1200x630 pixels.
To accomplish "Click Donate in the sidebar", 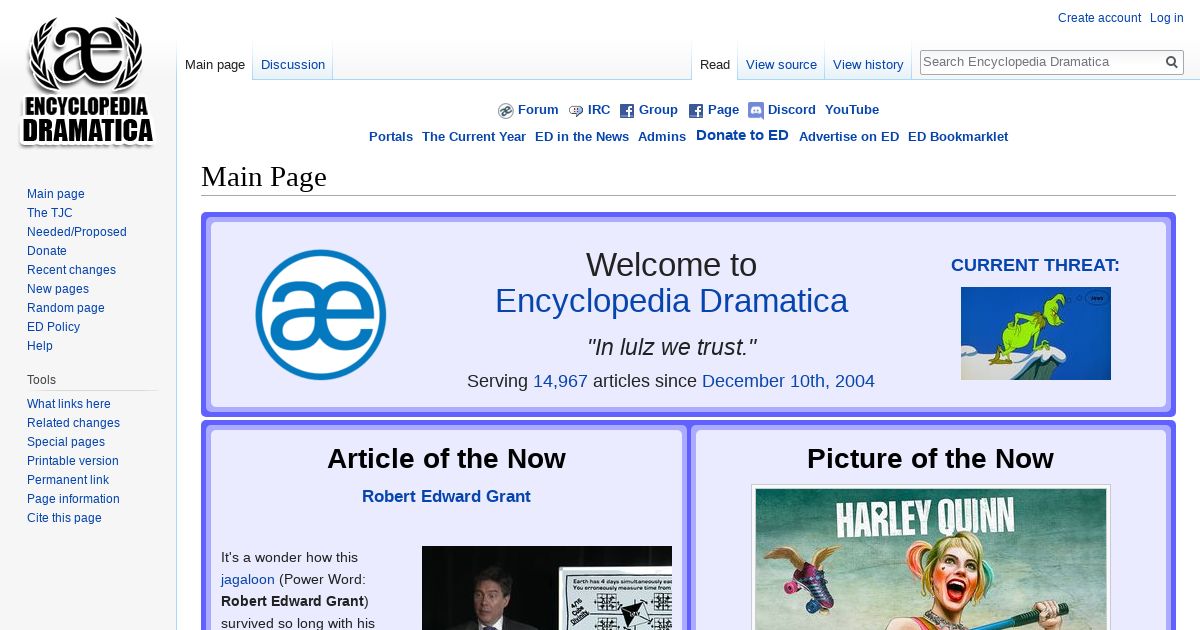I will click(47, 251).
